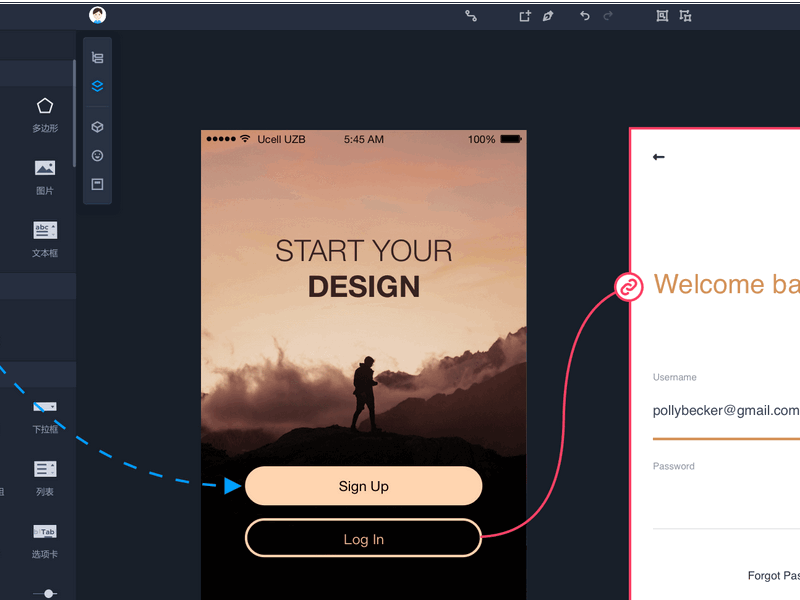
Task: Select the text box (文本框) component
Action: coord(45,240)
